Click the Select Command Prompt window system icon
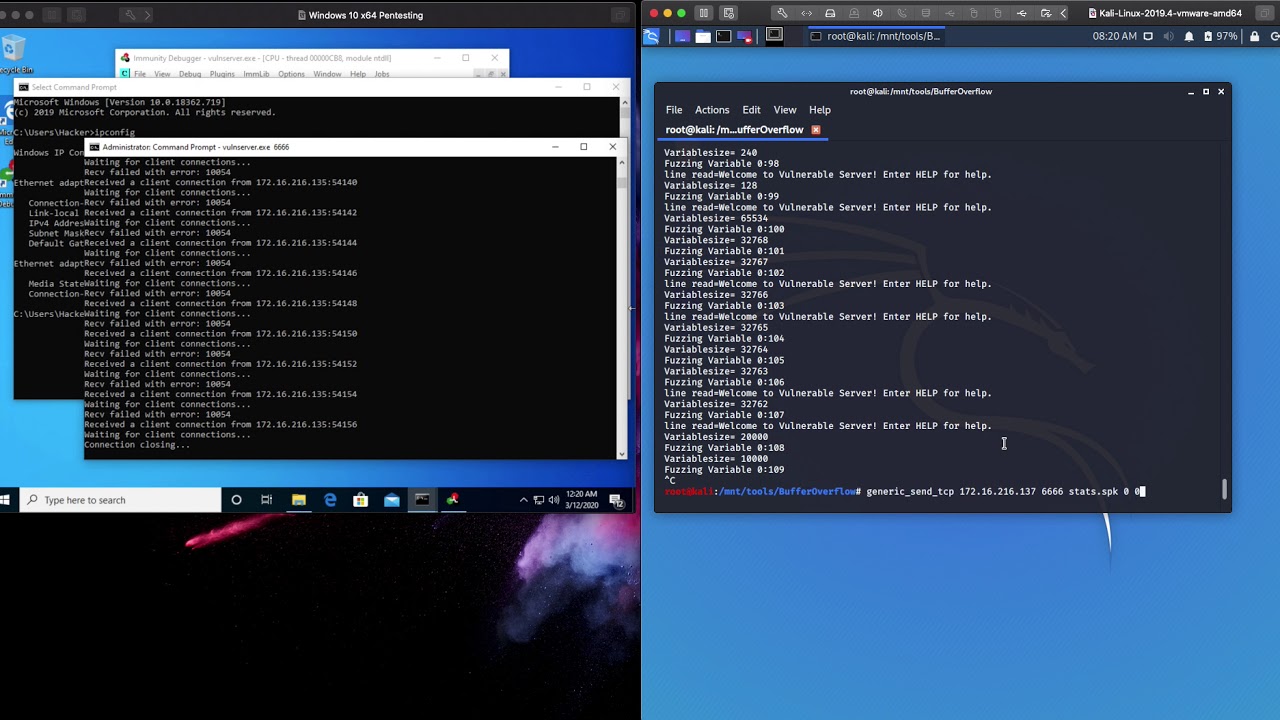 coord(23,87)
